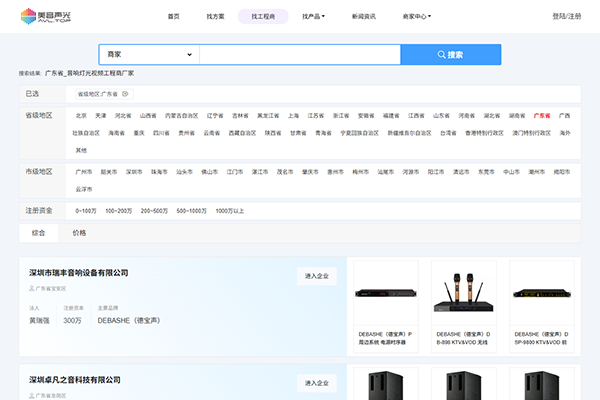Viewport: 600px width, 400px height.
Task: Filter by 重庆
Action: [139, 133]
